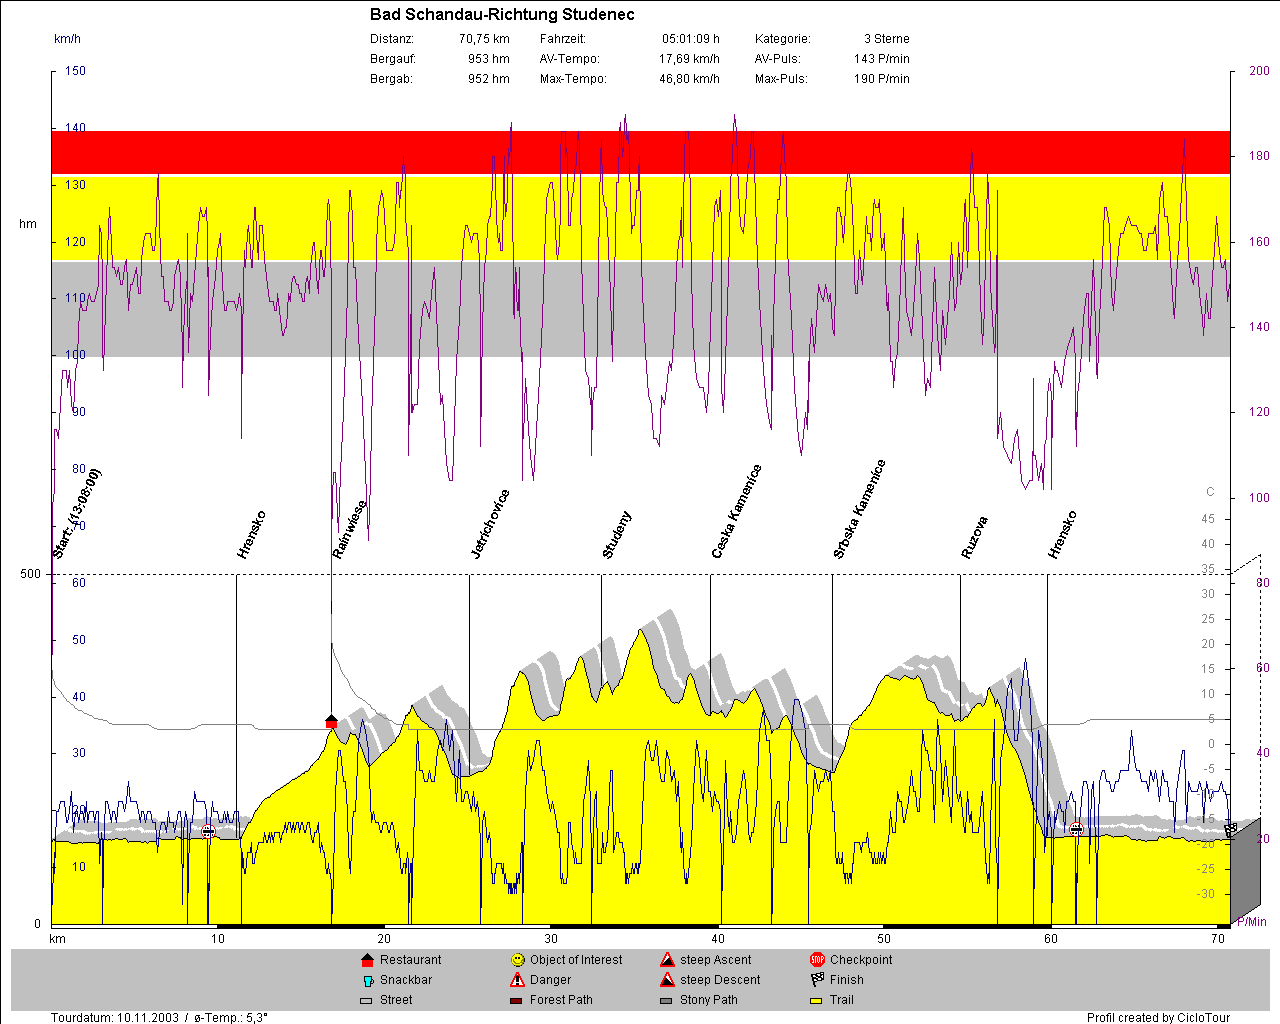The image size is (1280, 1024).
Task: Select the white Street swatch in the legend
Action: 366,1000
